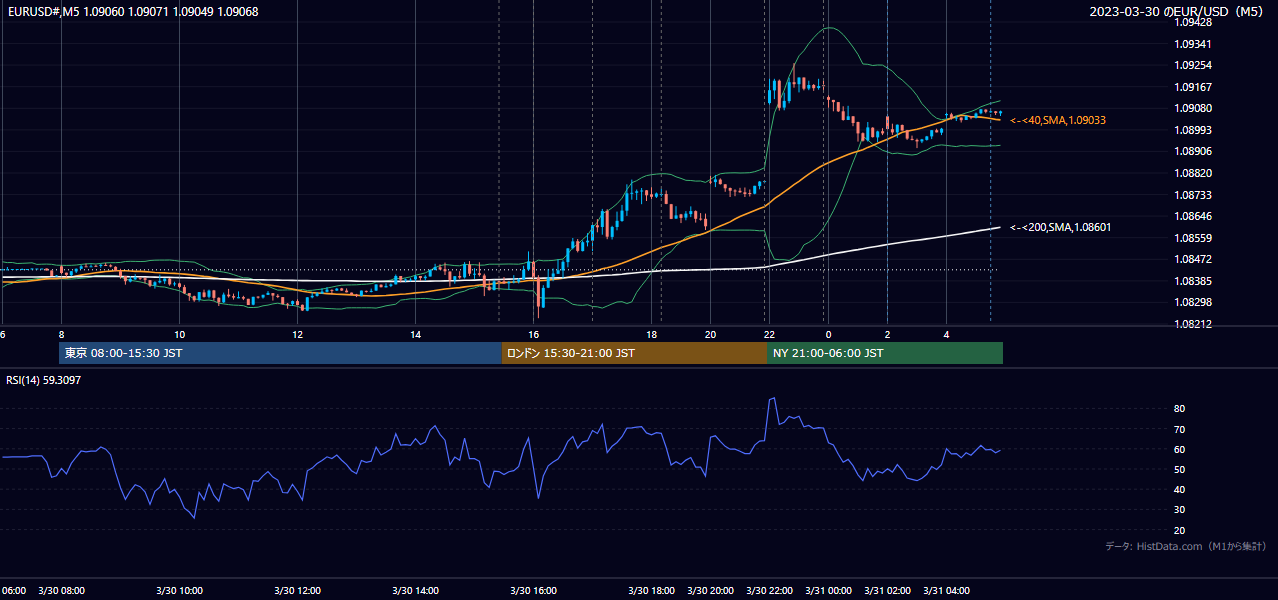Screen dimensions: 1278x600
Task: Click hour label 2 under the price chart
Action: (887, 334)
